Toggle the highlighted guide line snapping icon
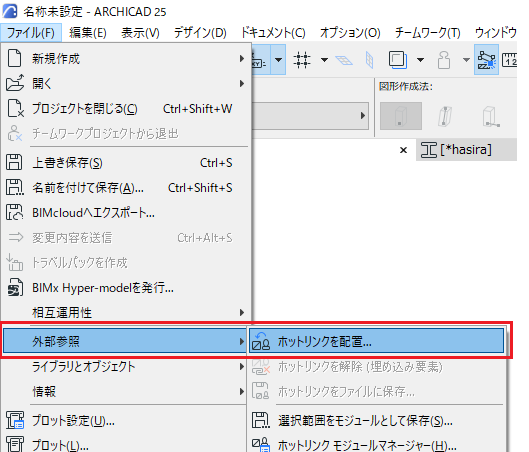 [486, 60]
